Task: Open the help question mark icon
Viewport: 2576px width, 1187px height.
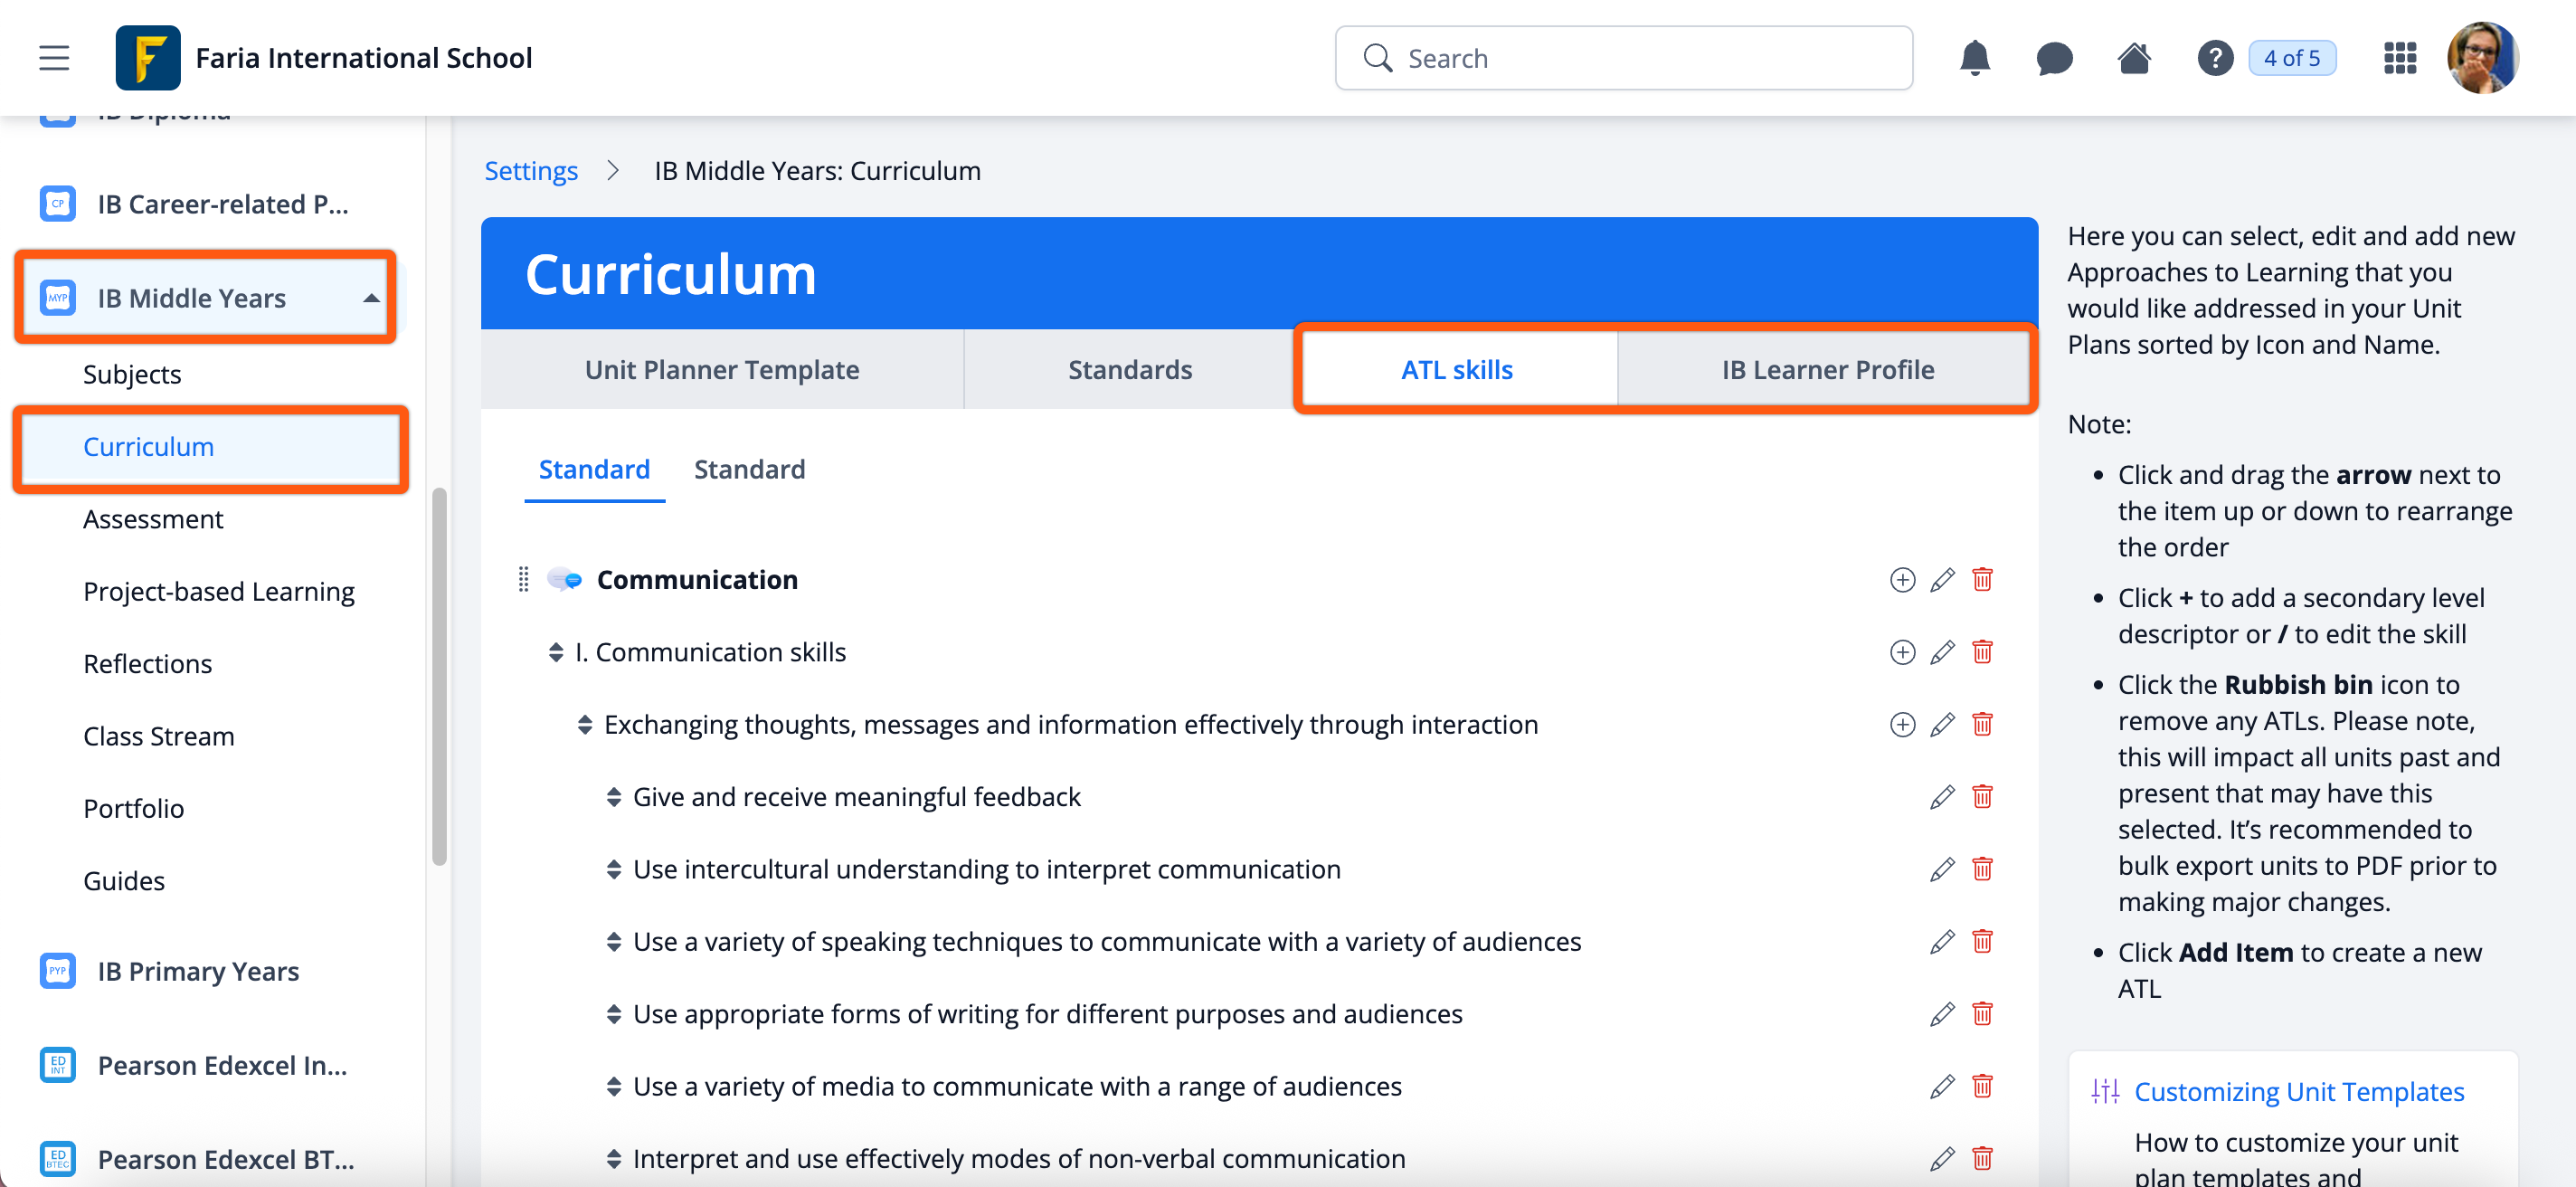Action: [x=2214, y=58]
